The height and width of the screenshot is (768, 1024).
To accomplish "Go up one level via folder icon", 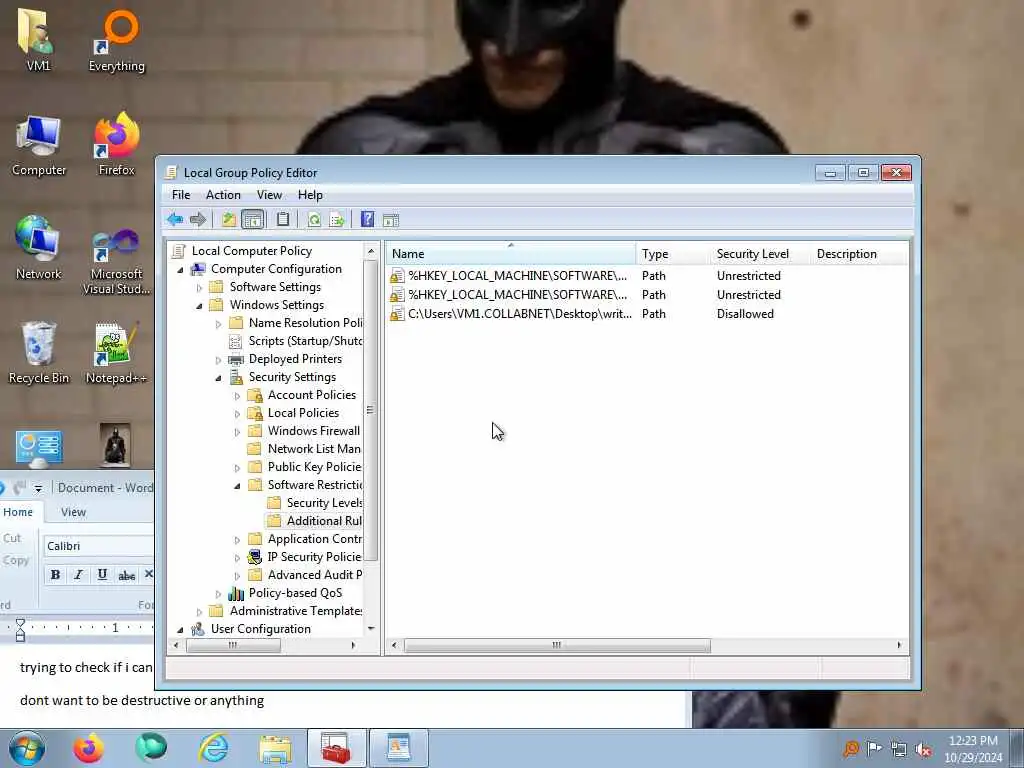I will (229, 219).
